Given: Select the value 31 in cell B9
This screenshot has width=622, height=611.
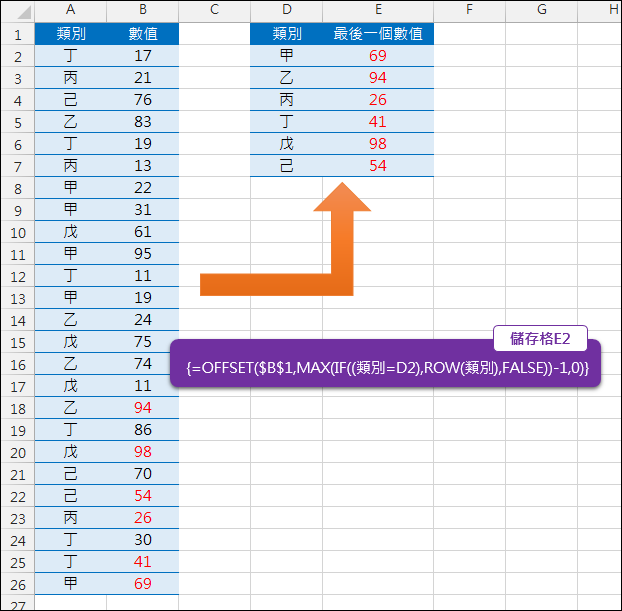Looking at the screenshot, I should (x=143, y=210).
